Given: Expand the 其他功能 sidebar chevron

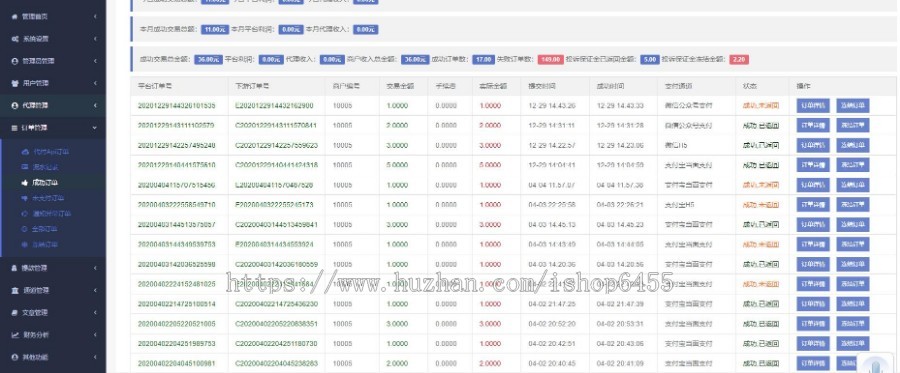Looking at the screenshot, I should coord(95,357).
